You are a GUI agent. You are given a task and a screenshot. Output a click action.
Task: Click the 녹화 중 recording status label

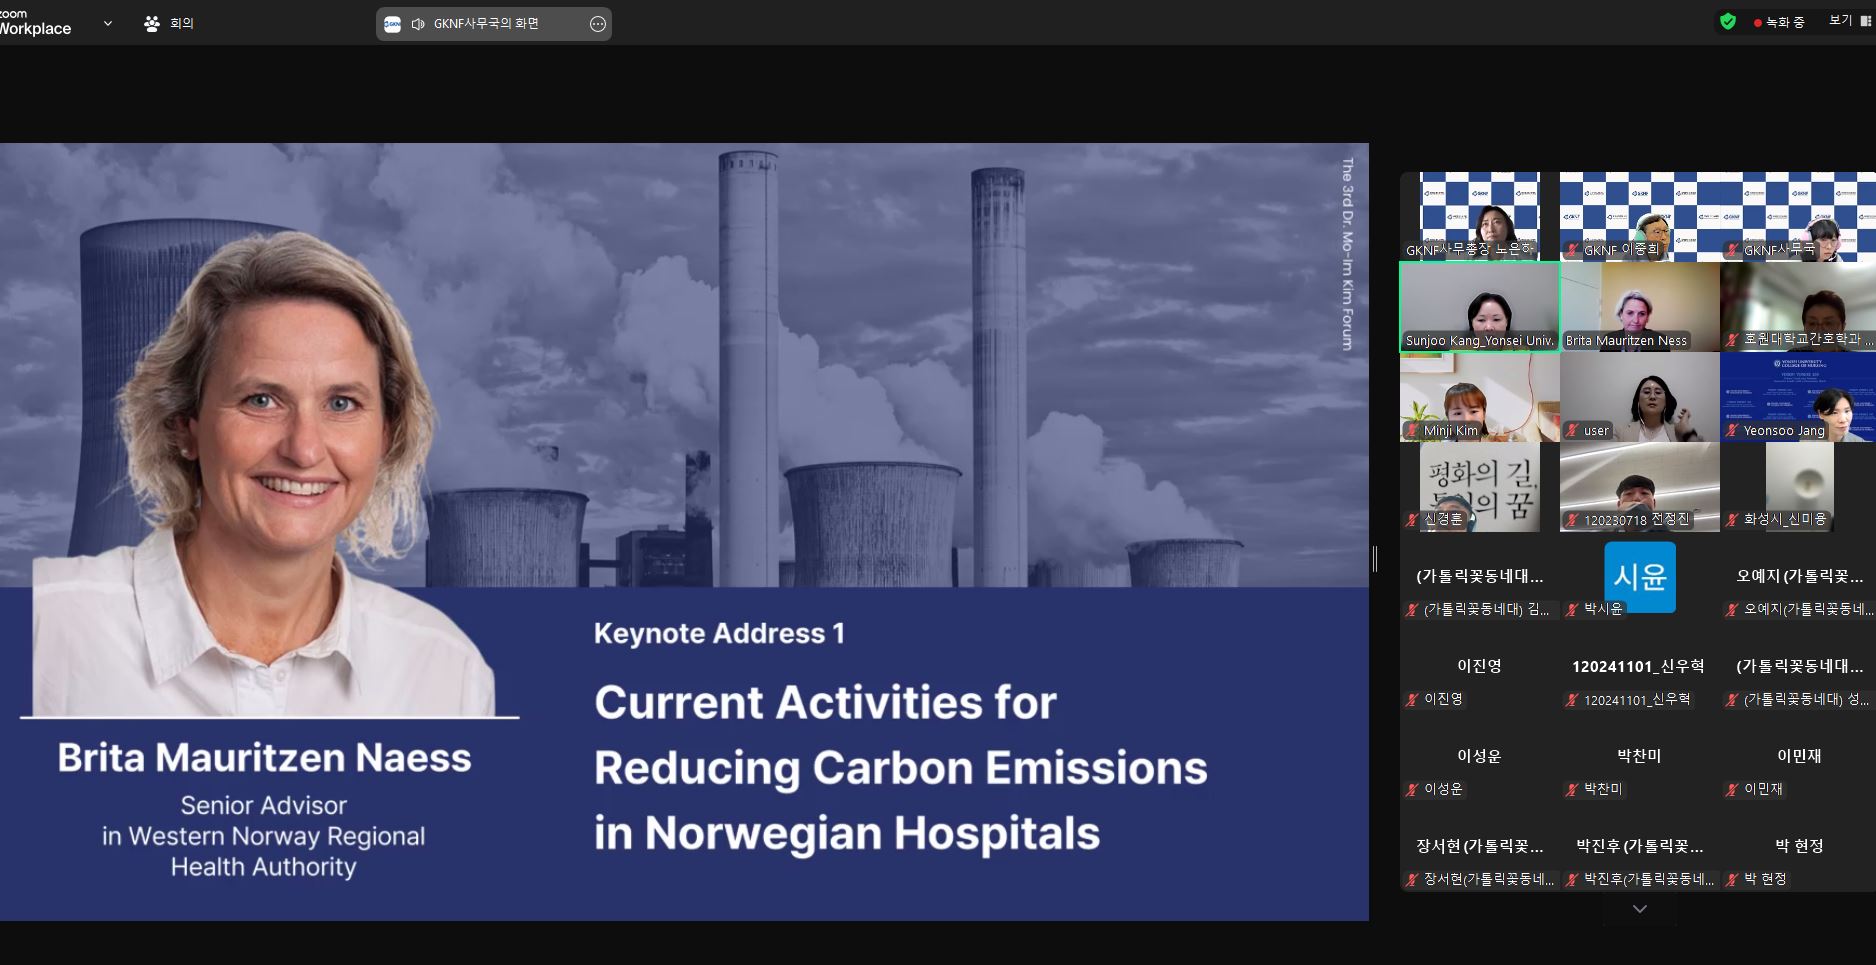click(1785, 22)
